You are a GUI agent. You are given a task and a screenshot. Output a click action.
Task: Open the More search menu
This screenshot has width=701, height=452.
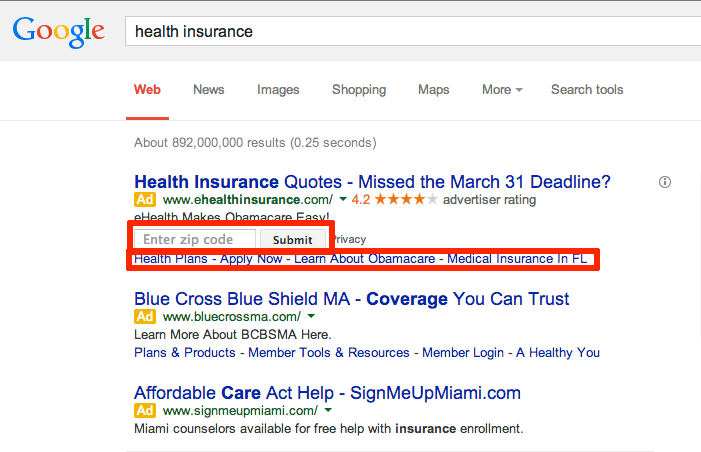[502, 90]
